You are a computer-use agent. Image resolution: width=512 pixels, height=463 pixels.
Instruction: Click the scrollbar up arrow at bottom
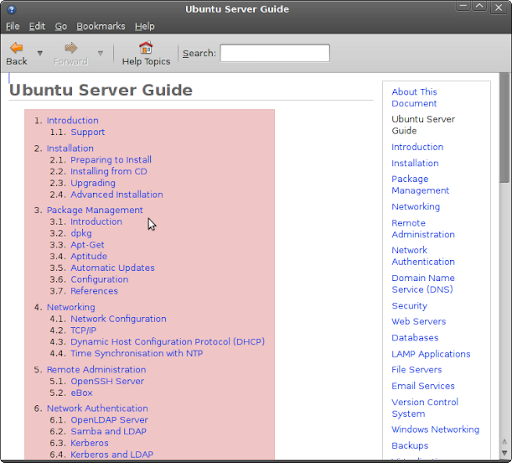504,442
